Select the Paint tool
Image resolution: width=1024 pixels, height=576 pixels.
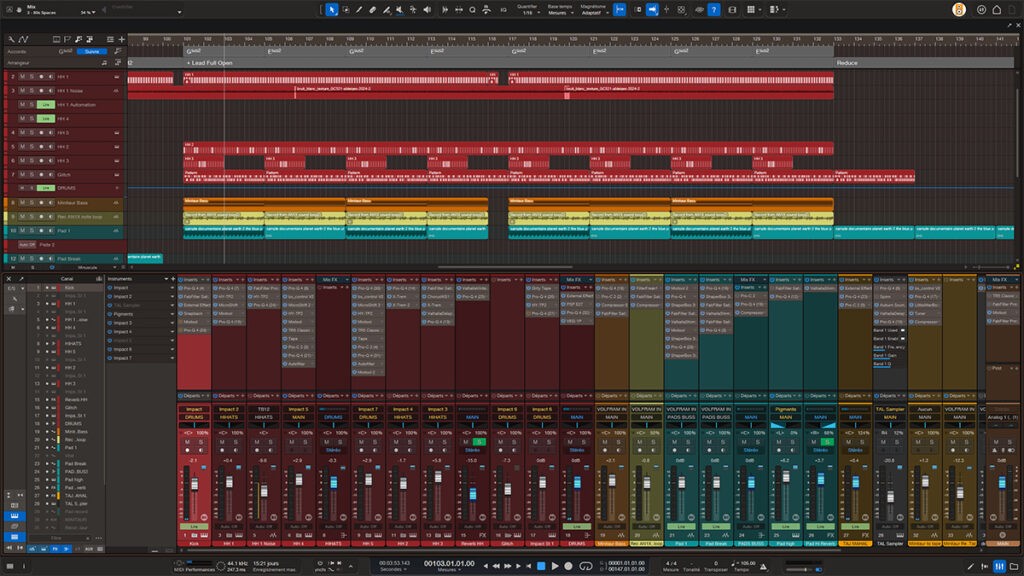tap(385, 9)
